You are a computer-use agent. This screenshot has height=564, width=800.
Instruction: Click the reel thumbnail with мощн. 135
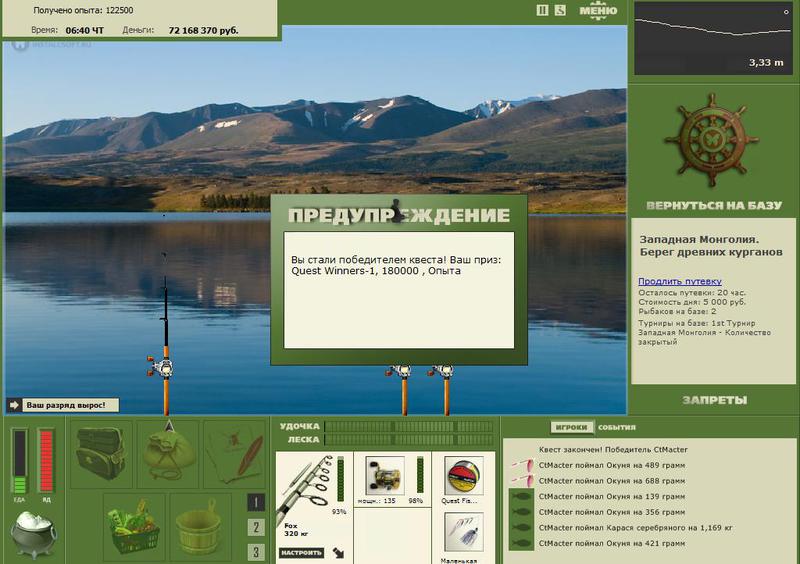point(385,476)
